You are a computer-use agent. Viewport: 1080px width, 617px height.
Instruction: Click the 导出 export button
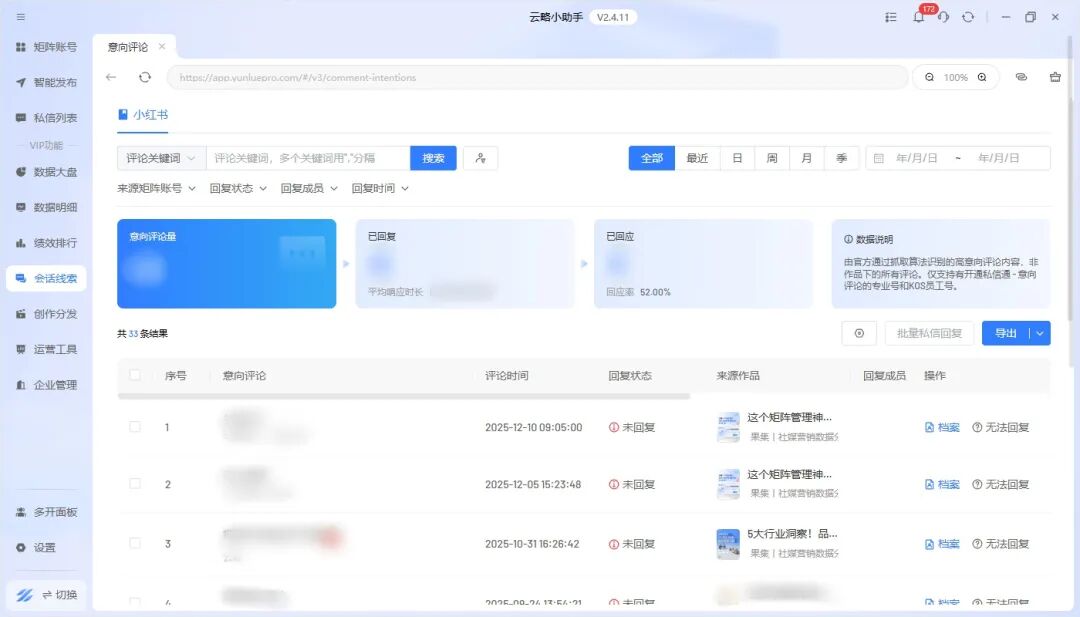tap(1005, 333)
